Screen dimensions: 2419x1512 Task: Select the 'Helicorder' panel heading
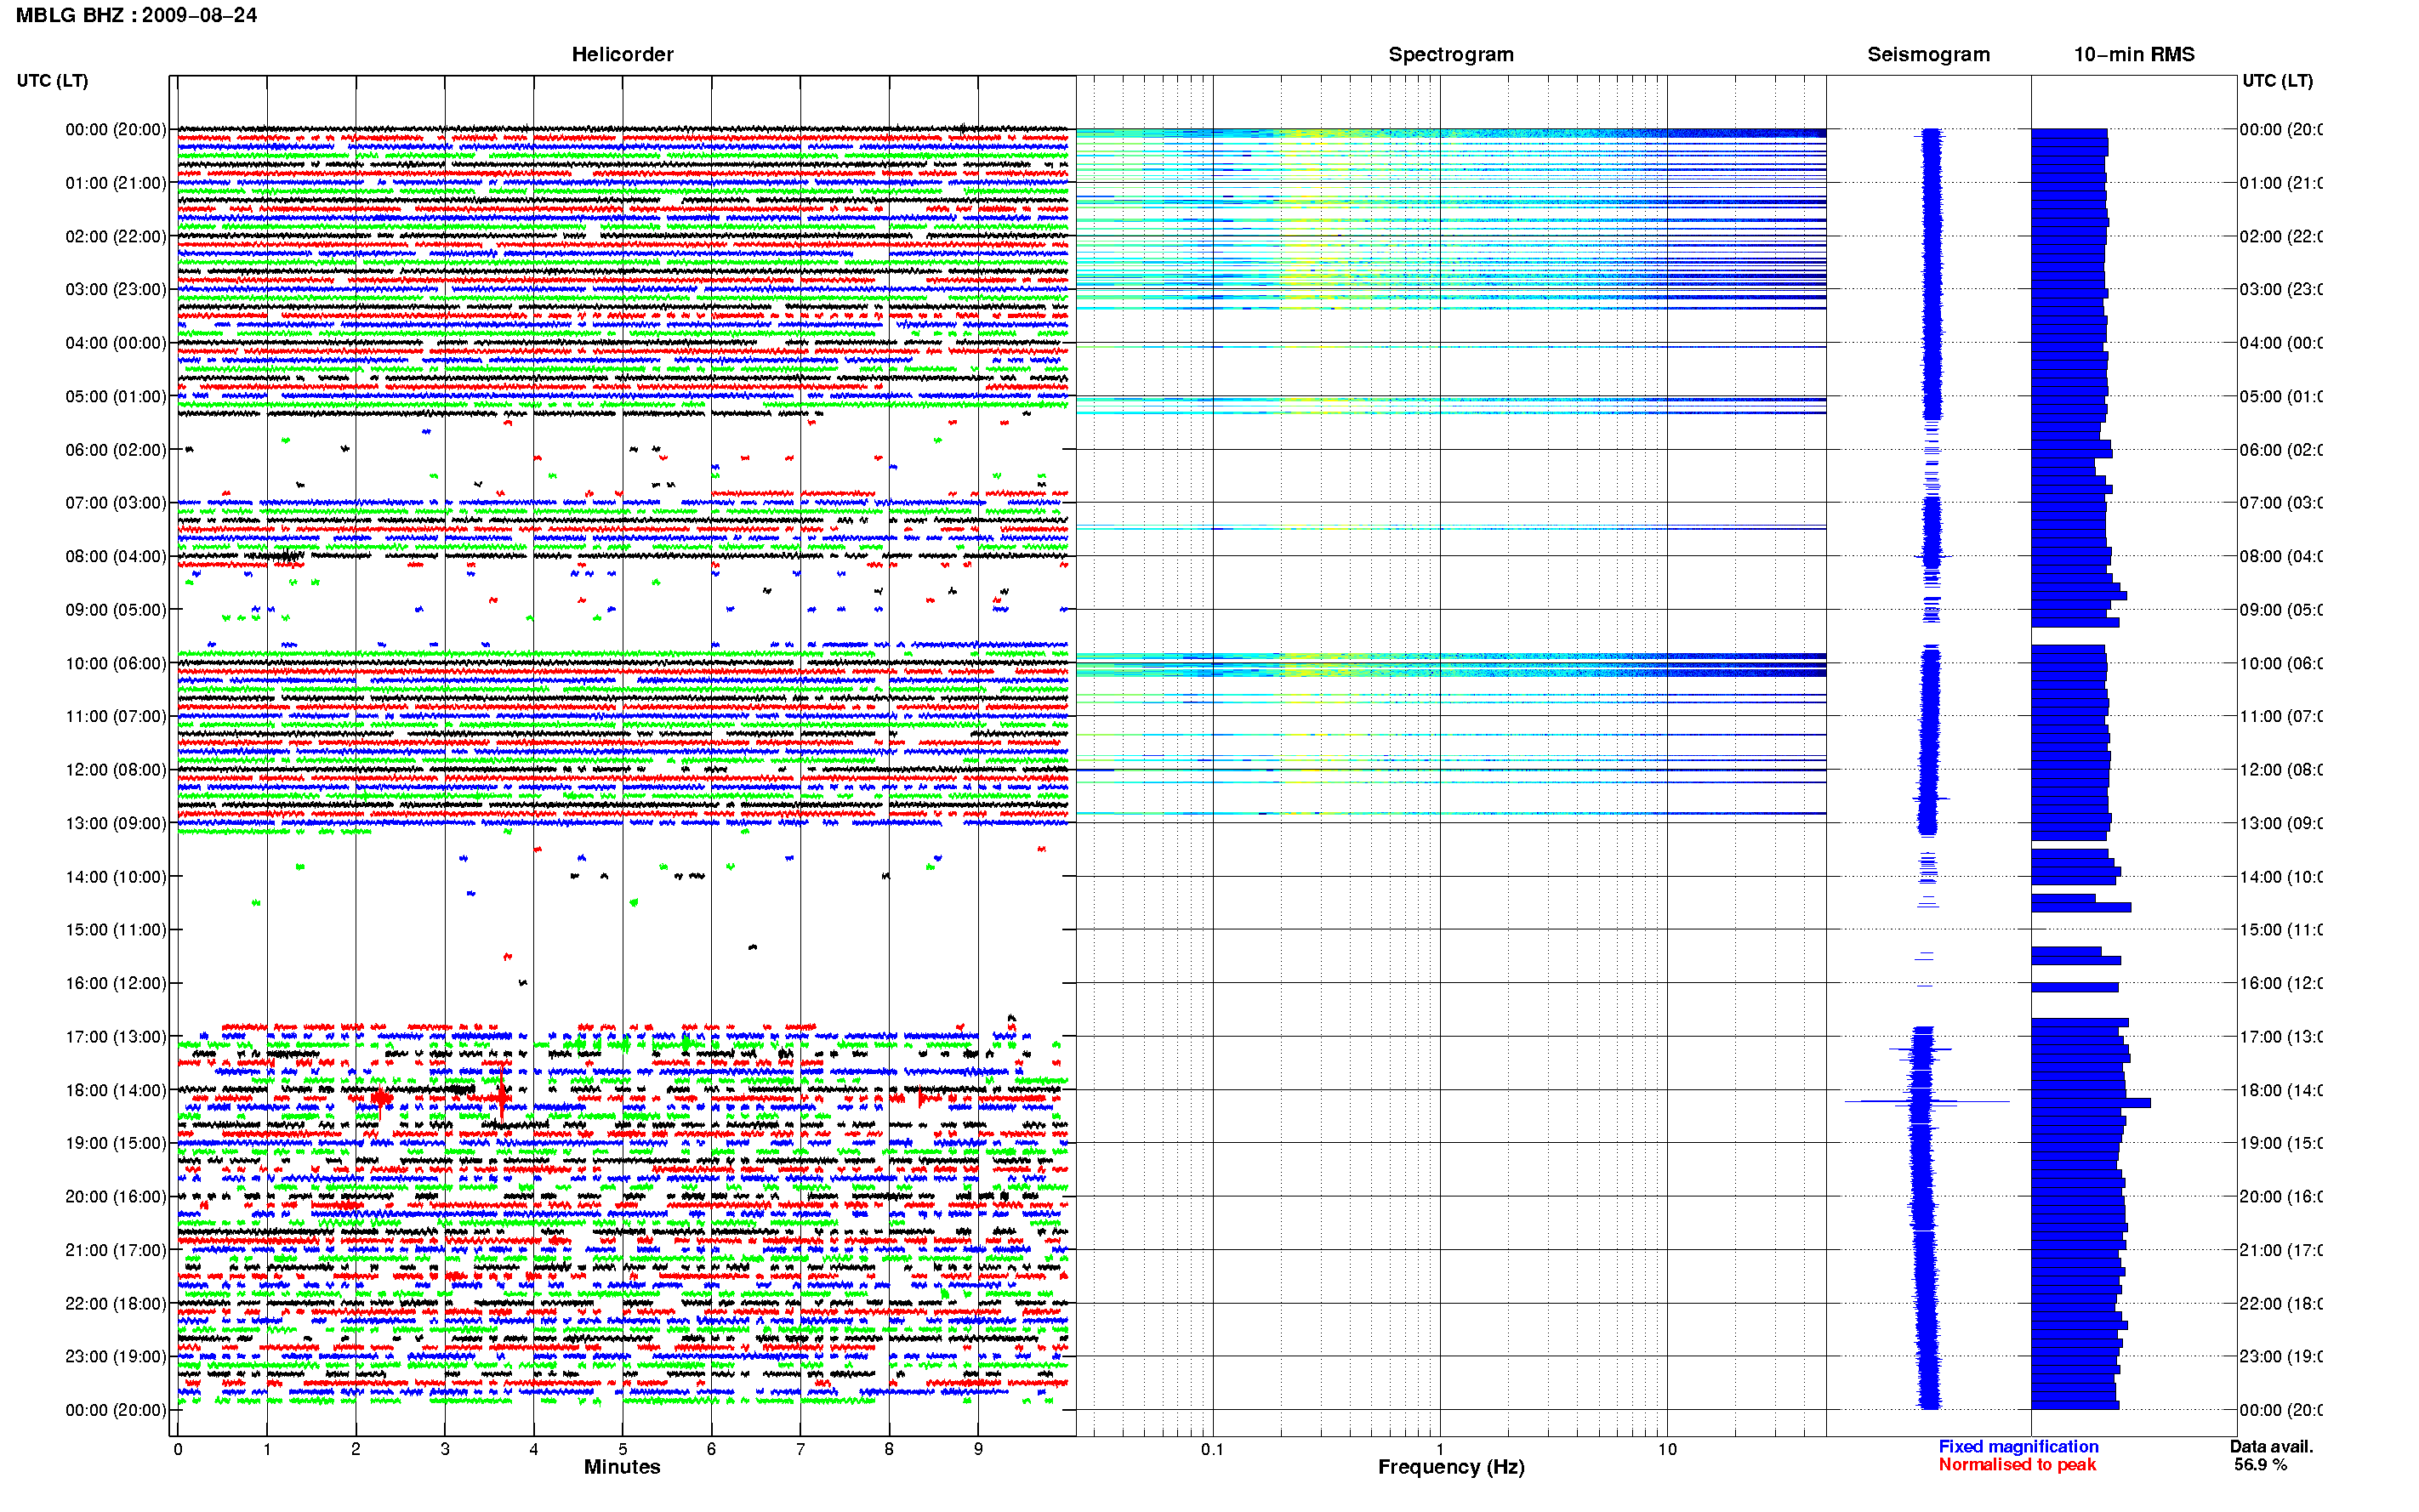tap(622, 54)
